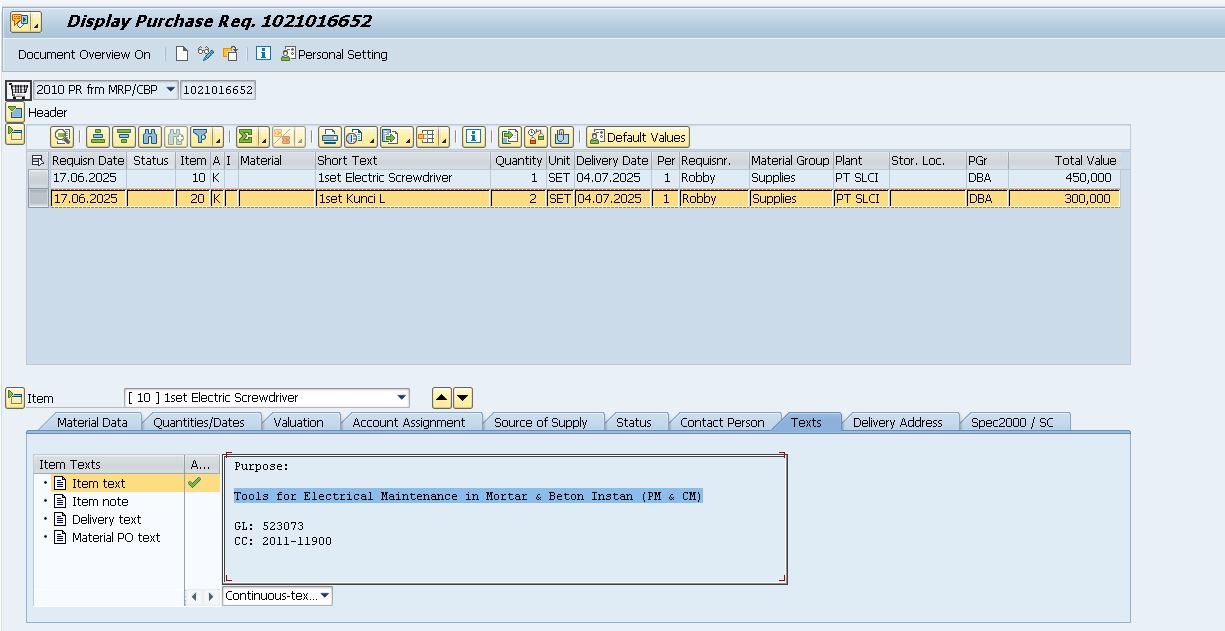Click the Total sigma icon

point(246,137)
